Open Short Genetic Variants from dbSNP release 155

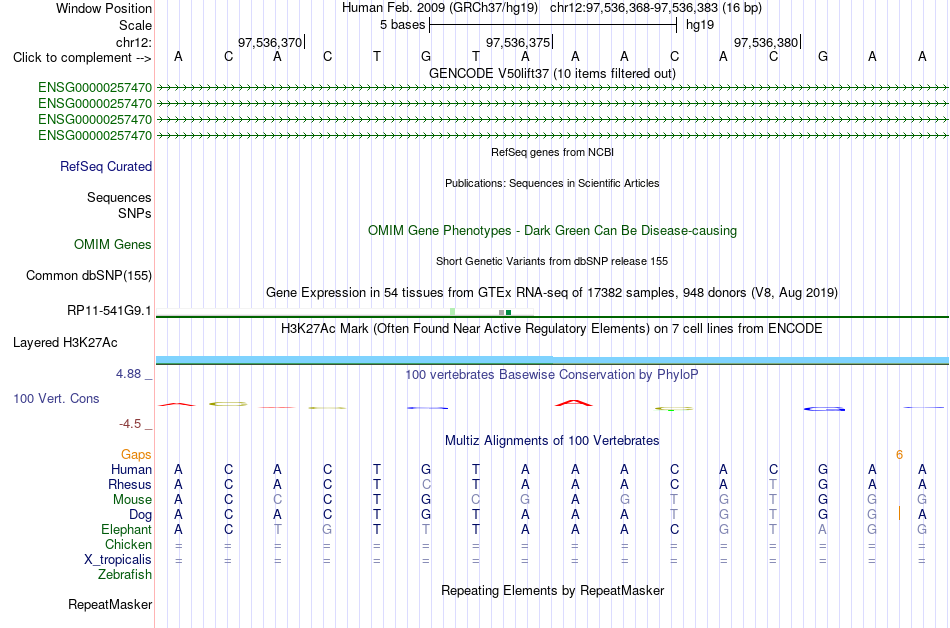pyautogui.click(x=552, y=261)
